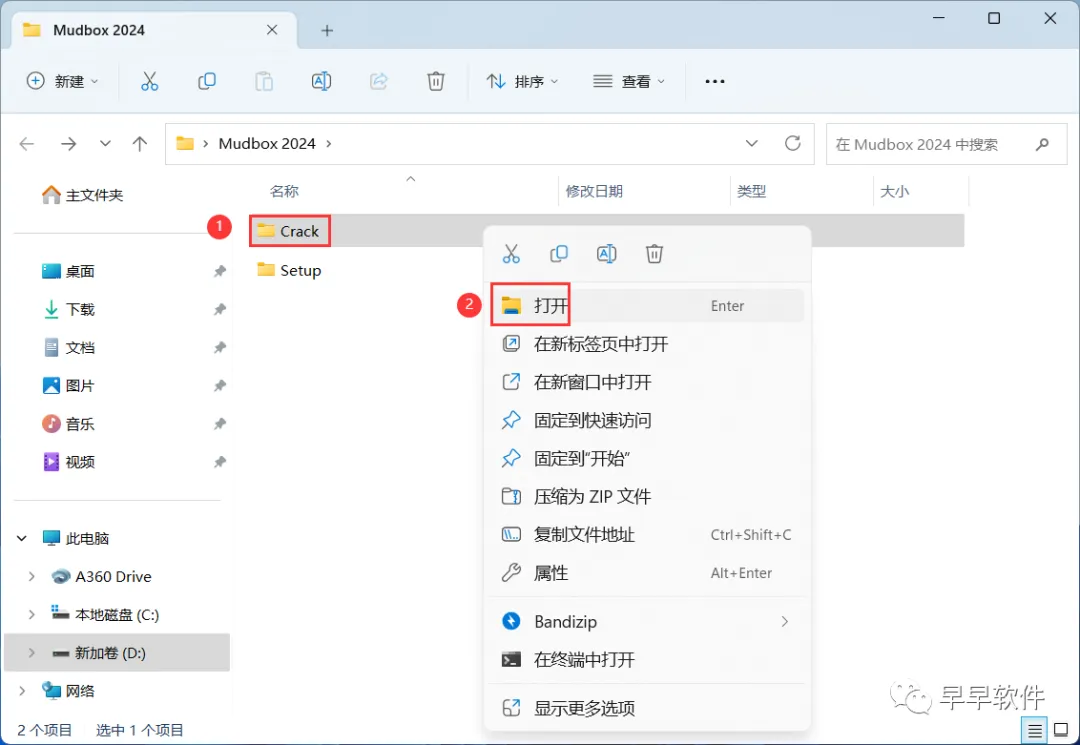This screenshot has height=745, width=1080.
Task: Choose 压缩为 ZIP 文件 in the context menu
Action: pos(647,496)
